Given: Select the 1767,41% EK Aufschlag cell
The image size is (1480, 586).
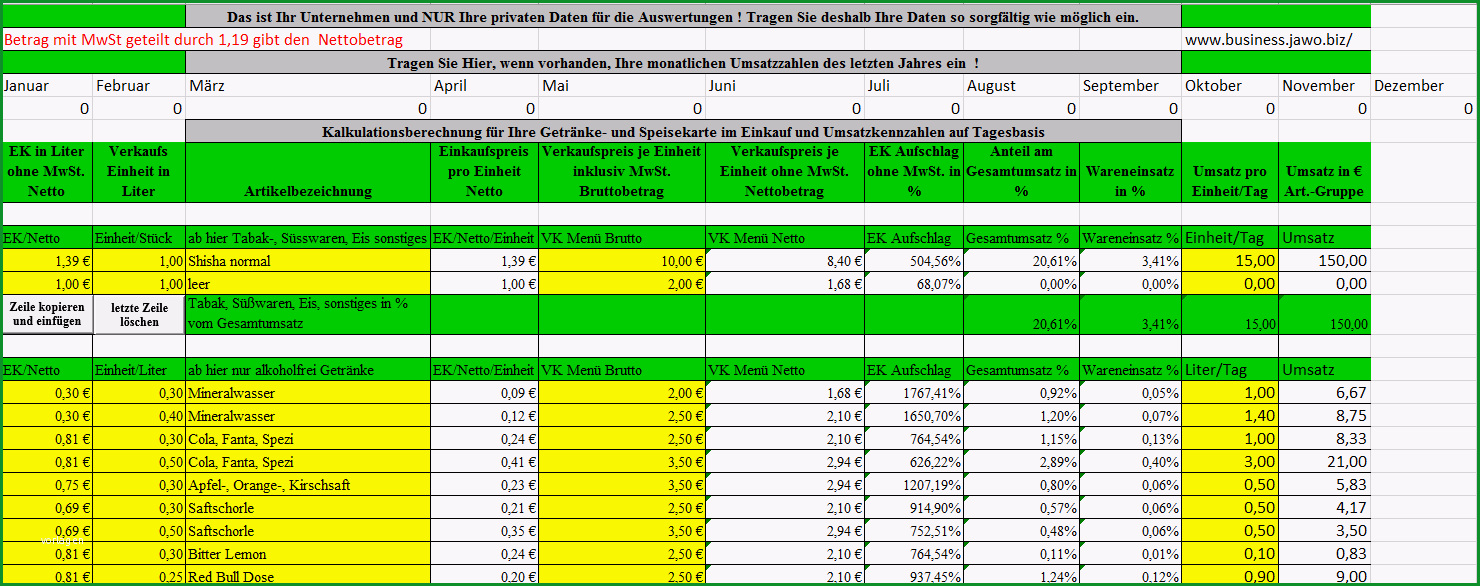Looking at the screenshot, I should (914, 393).
